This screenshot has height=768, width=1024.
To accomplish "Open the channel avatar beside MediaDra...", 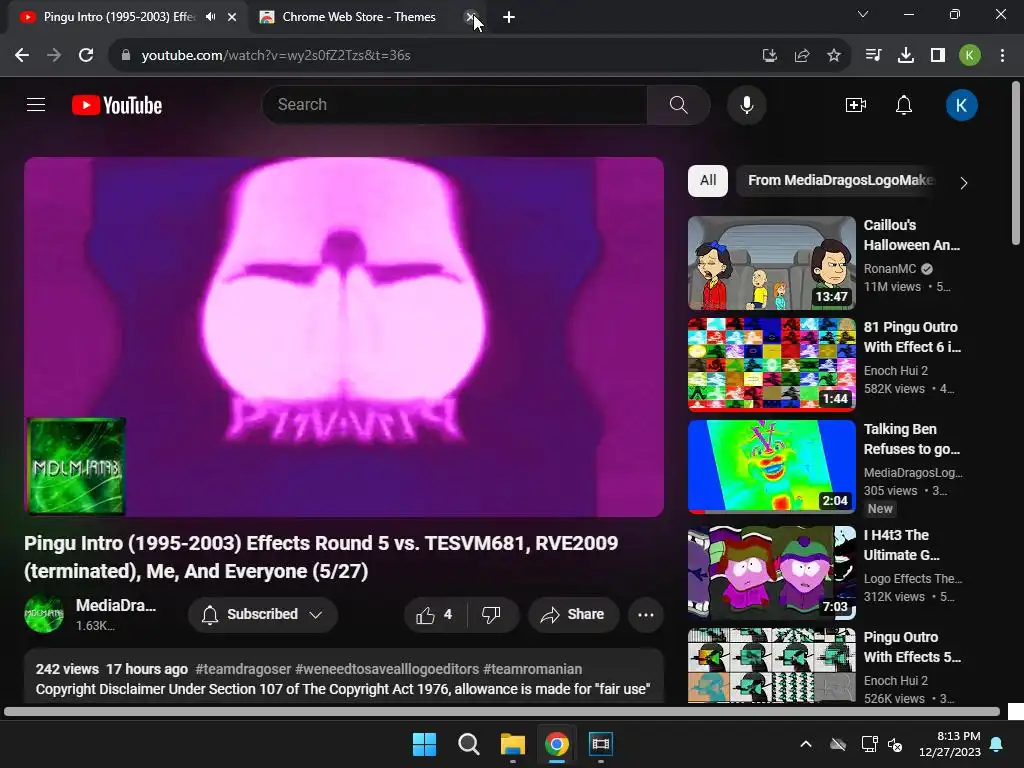I will pyautogui.click(x=44, y=614).
